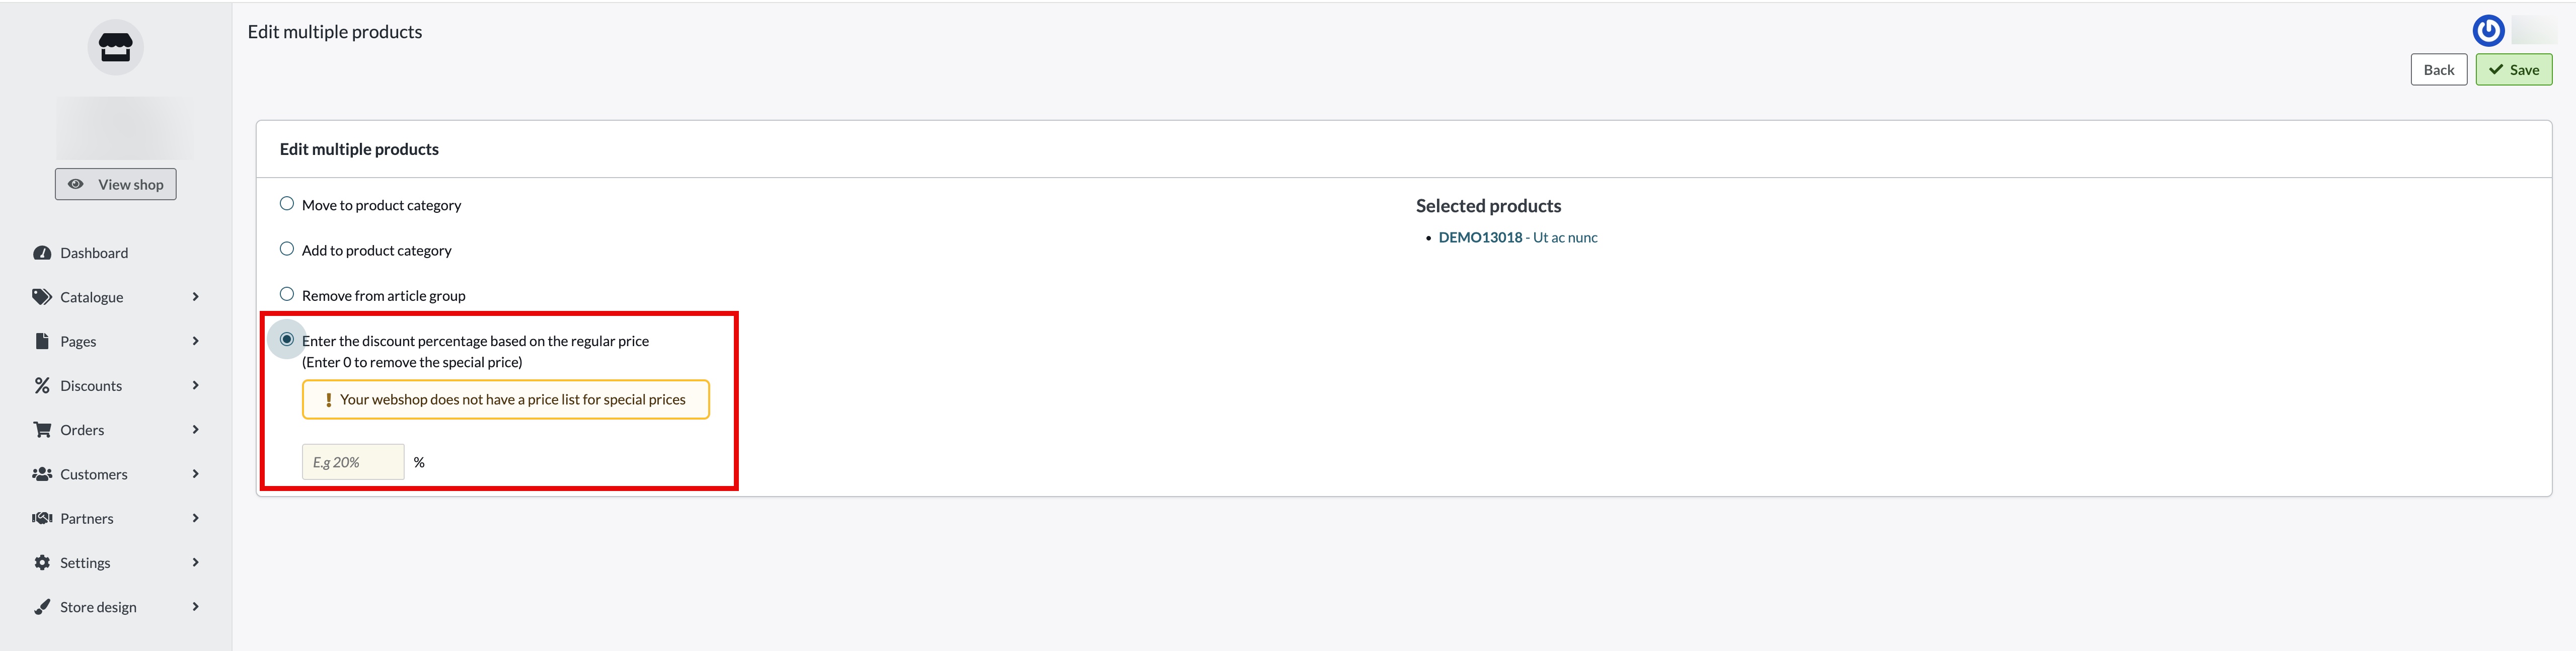This screenshot has width=2576, height=651.
Task: Expand the Customers submenu chevron
Action: tap(196, 474)
